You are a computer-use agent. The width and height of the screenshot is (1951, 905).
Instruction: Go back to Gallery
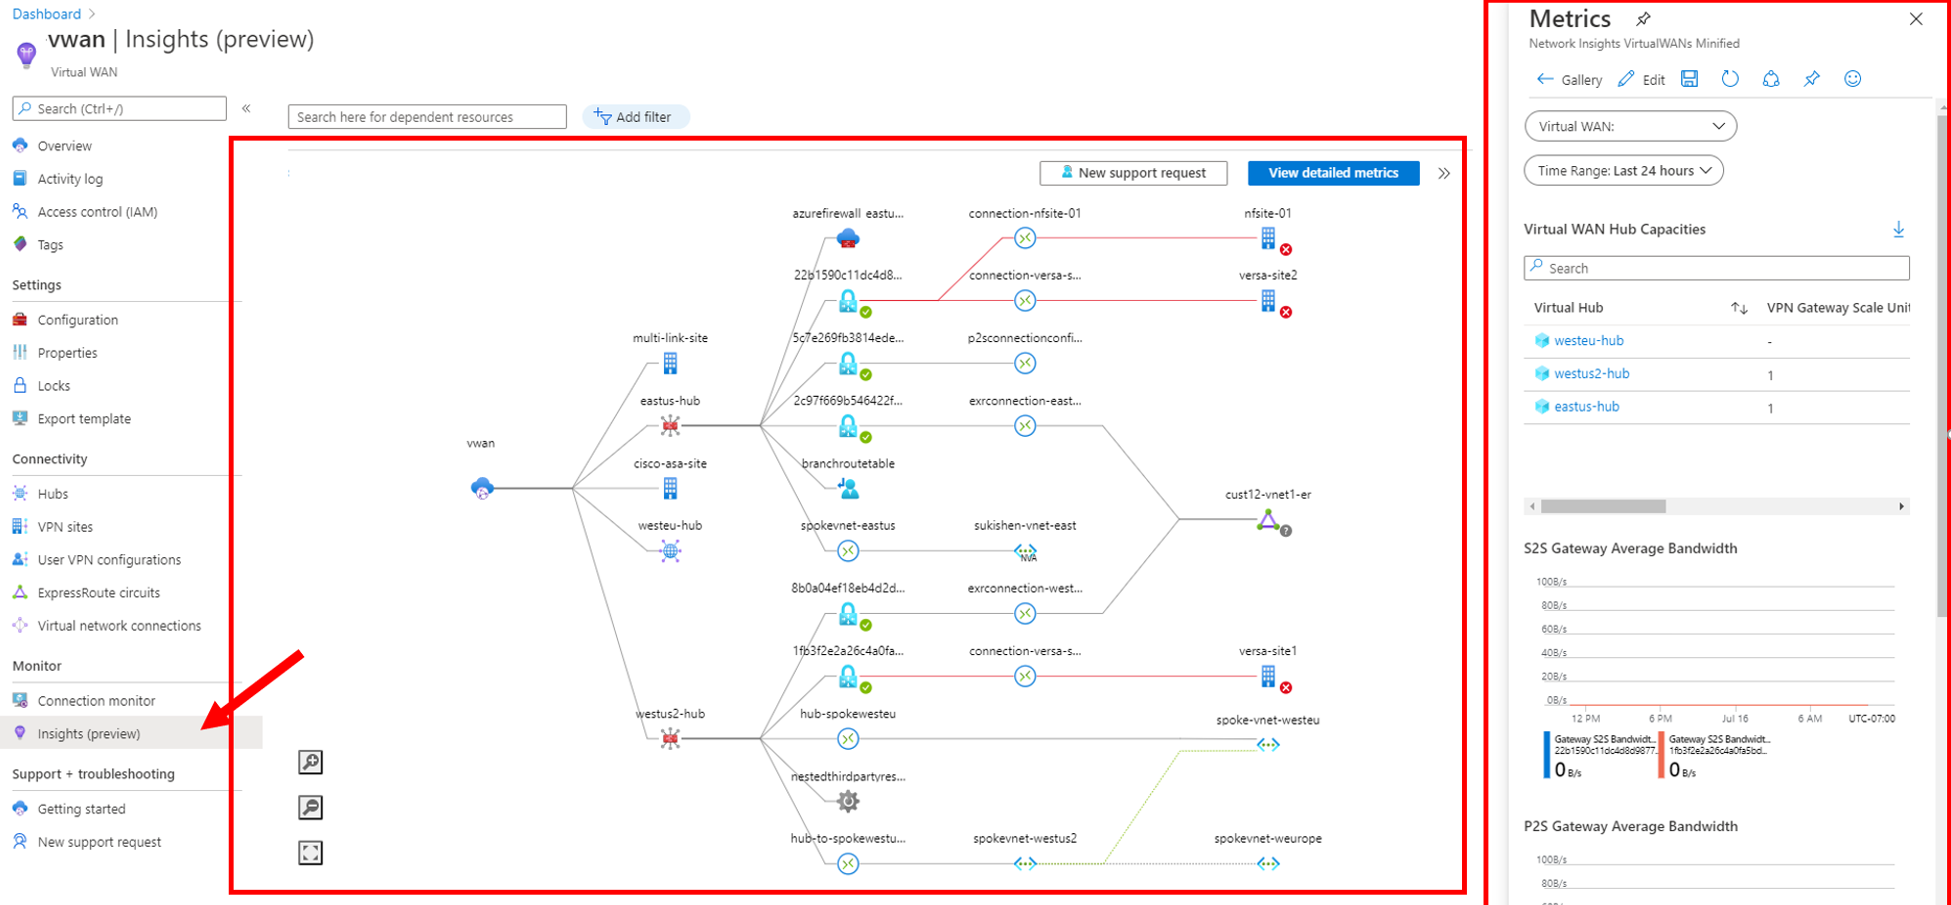[1569, 80]
